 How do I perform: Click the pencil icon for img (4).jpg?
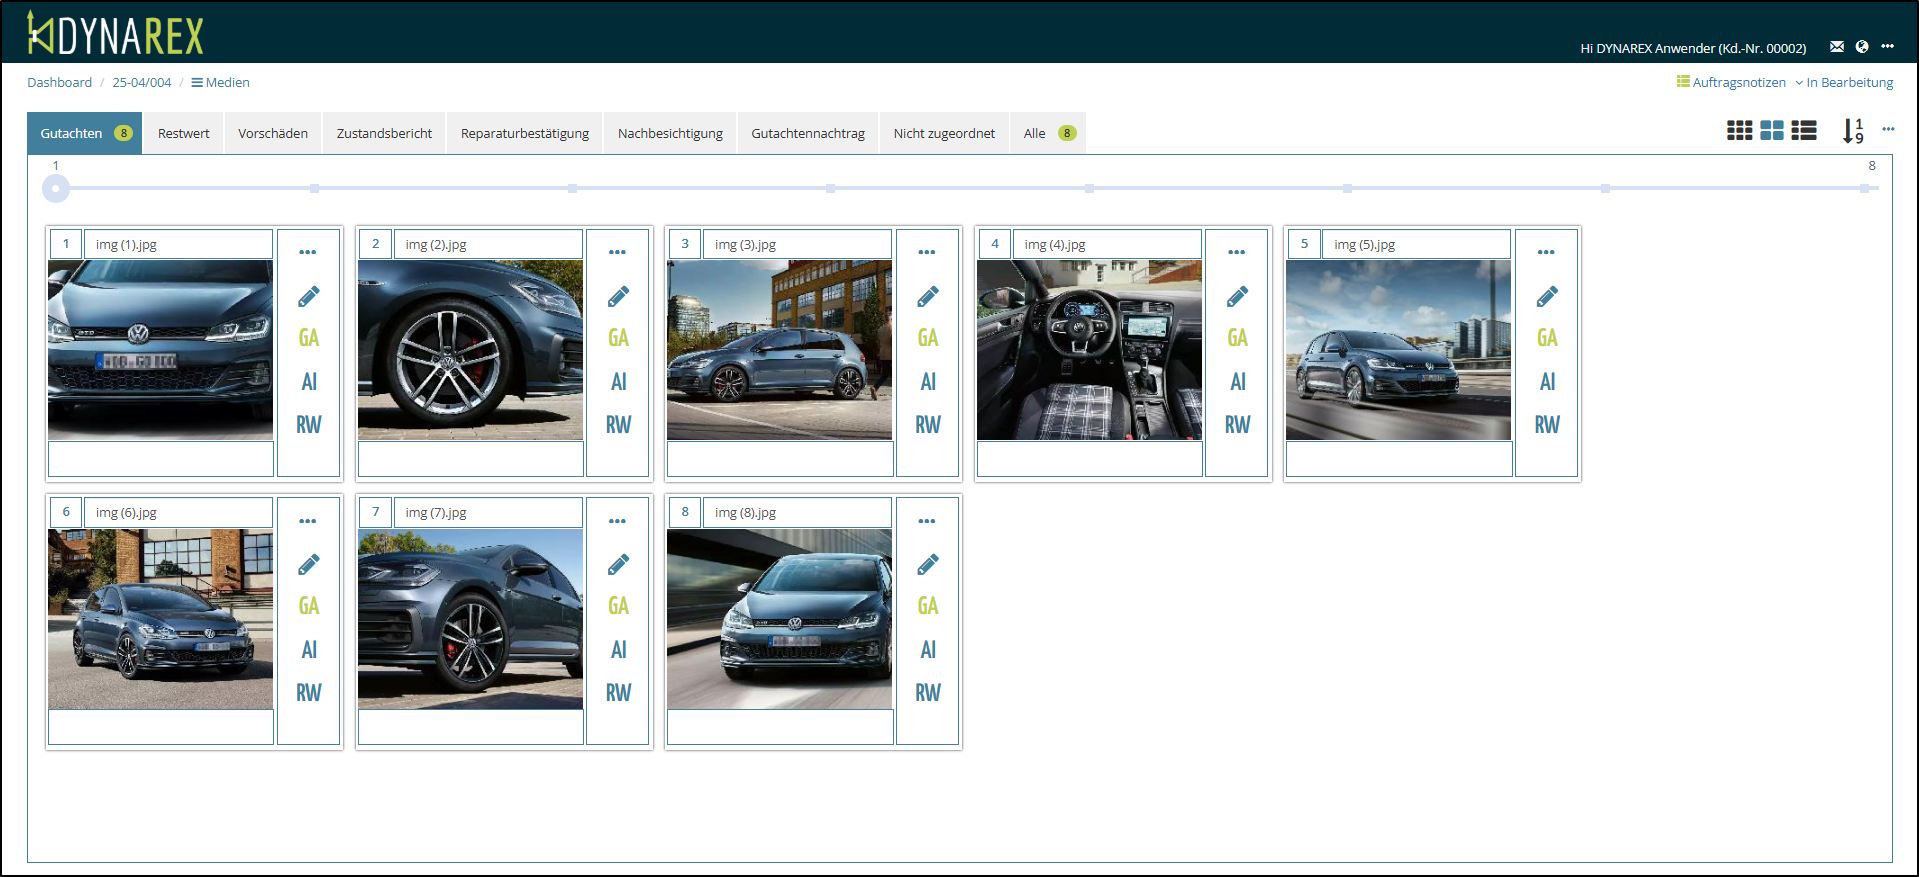point(1237,296)
